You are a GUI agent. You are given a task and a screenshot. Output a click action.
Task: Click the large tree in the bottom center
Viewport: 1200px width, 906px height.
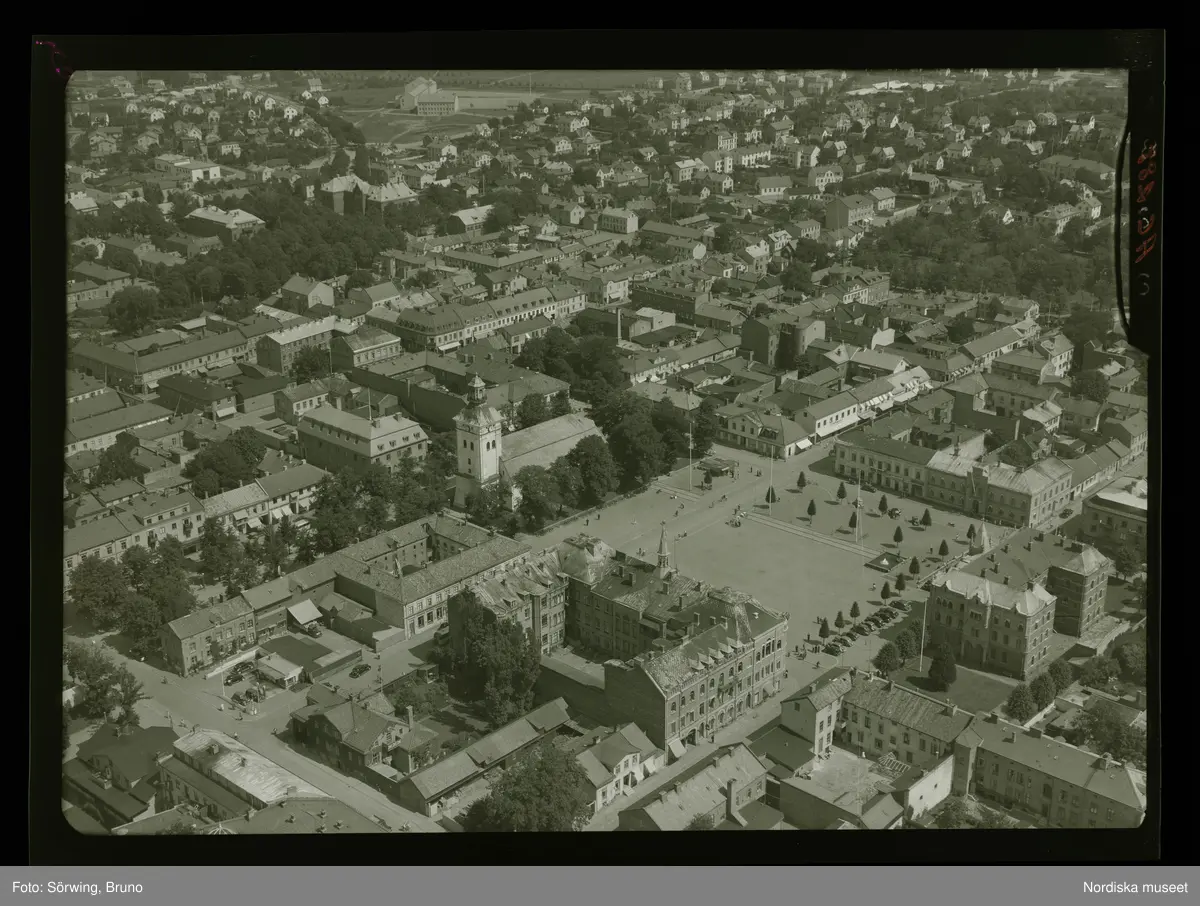532,793
